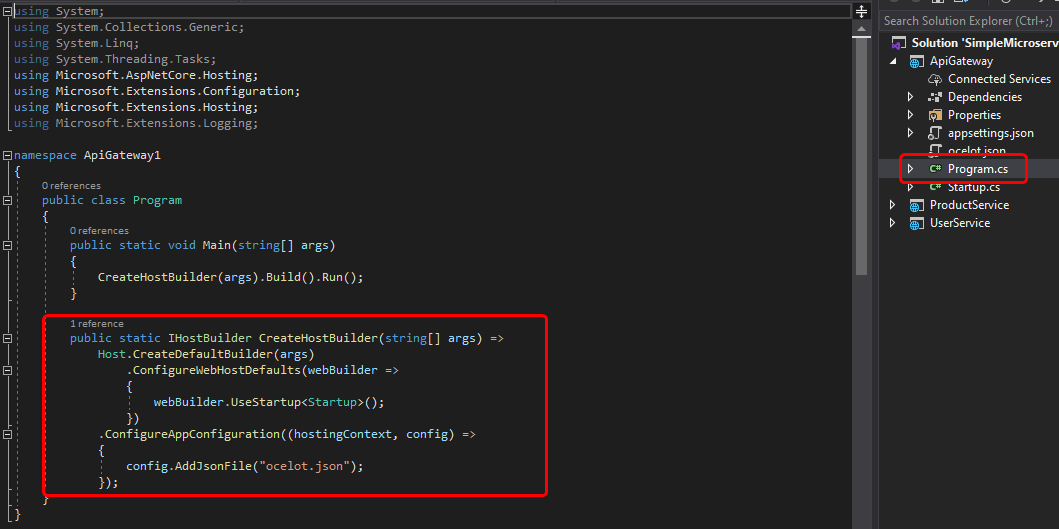Collapse the namespace ApiGateway1 block

click(7, 156)
